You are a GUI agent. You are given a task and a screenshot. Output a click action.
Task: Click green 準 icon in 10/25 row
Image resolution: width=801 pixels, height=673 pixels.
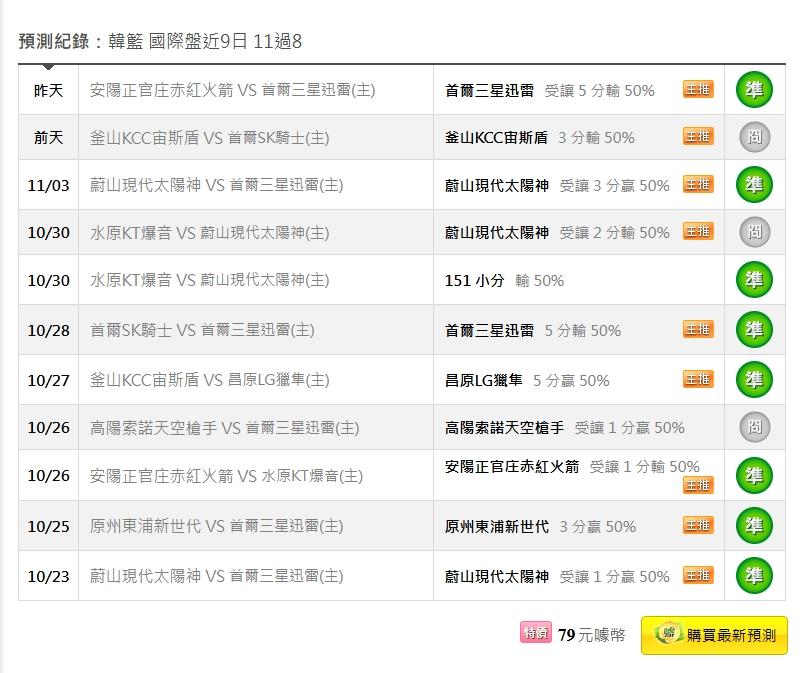click(754, 525)
